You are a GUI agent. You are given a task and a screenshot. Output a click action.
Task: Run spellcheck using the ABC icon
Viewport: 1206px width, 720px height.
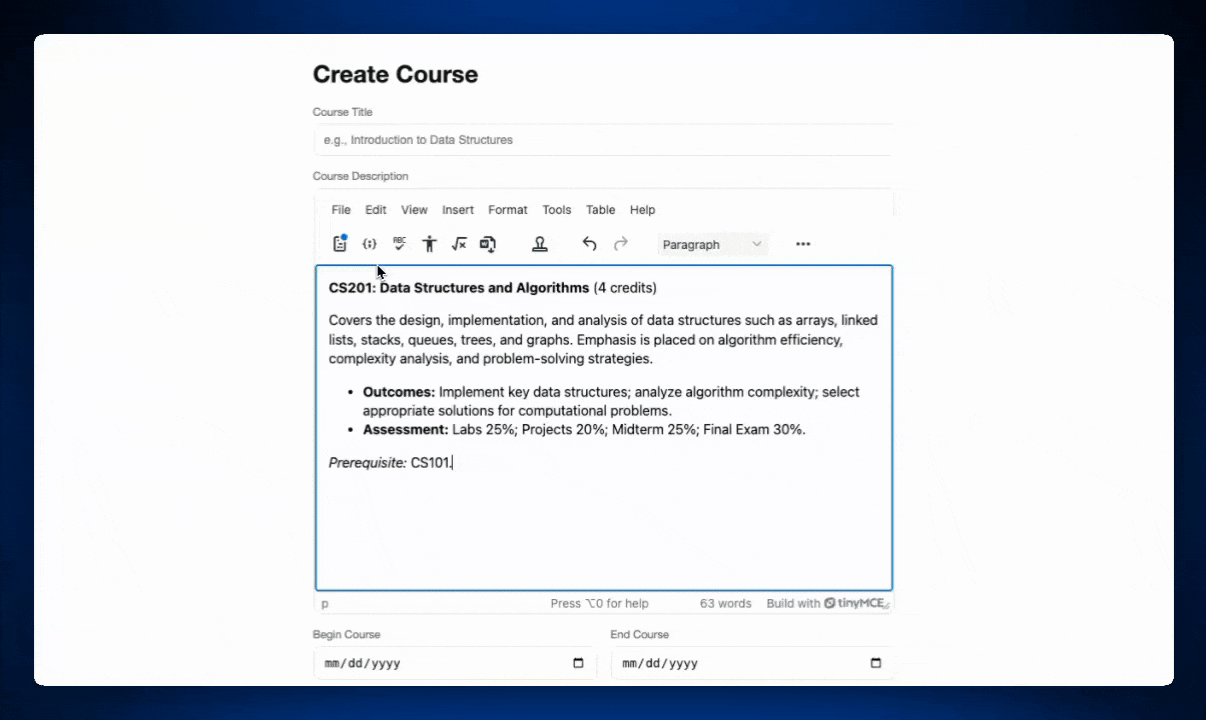pos(399,244)
